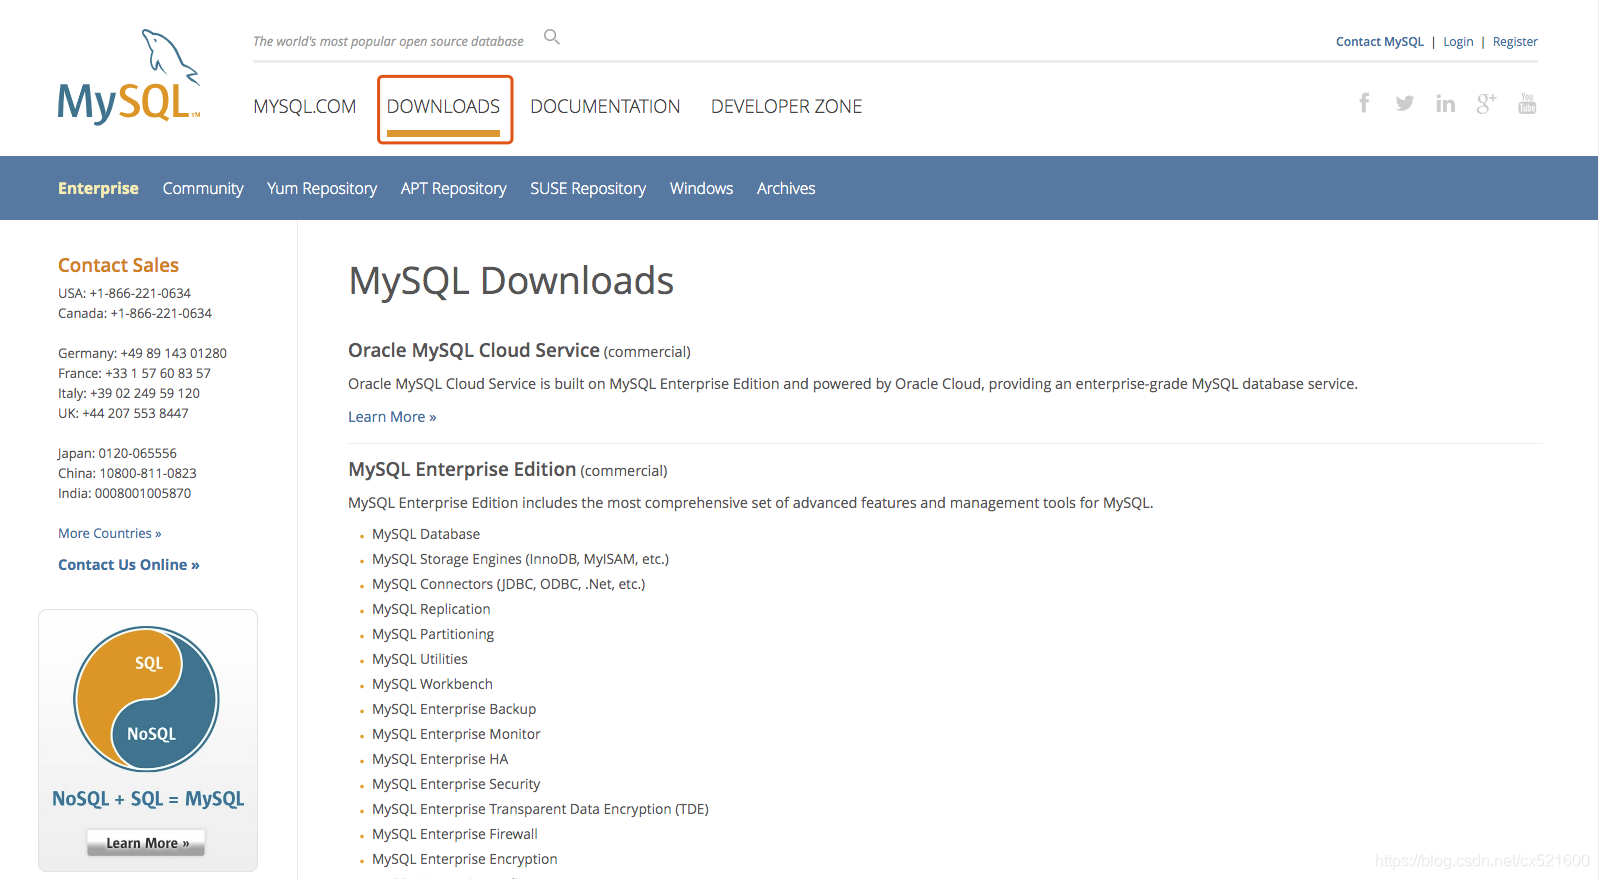Click 'MySQL Database' list item
Image resolution: width=1599 pixels, height=879 pixels.
click(426, 534)
